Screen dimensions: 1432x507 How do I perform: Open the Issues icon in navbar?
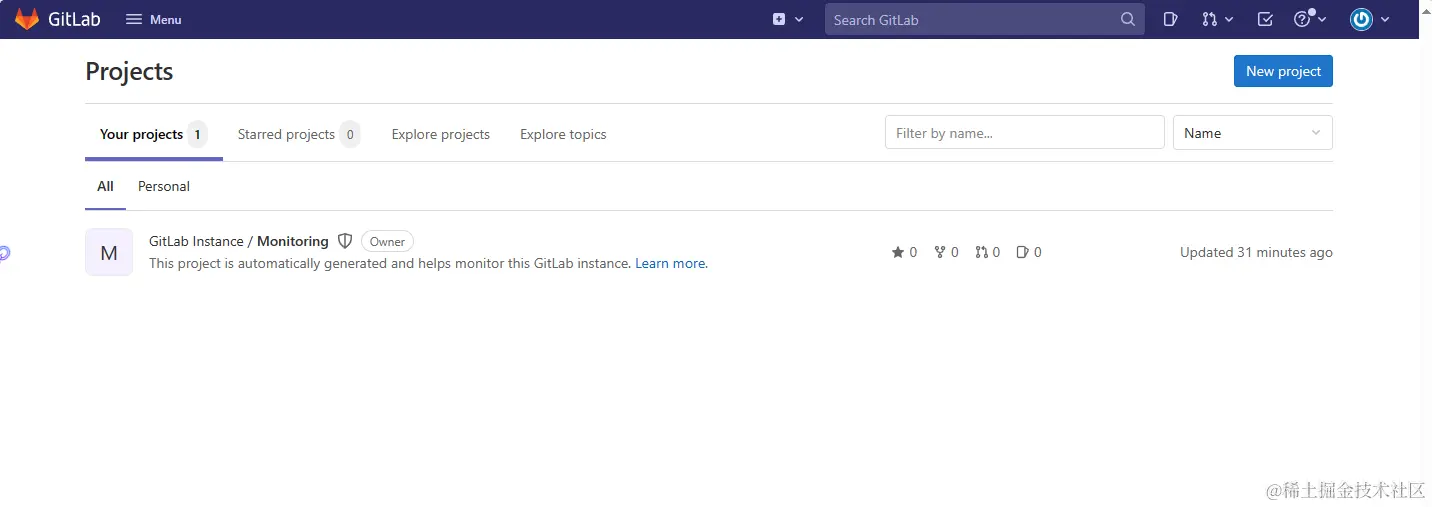[1171, 19]
